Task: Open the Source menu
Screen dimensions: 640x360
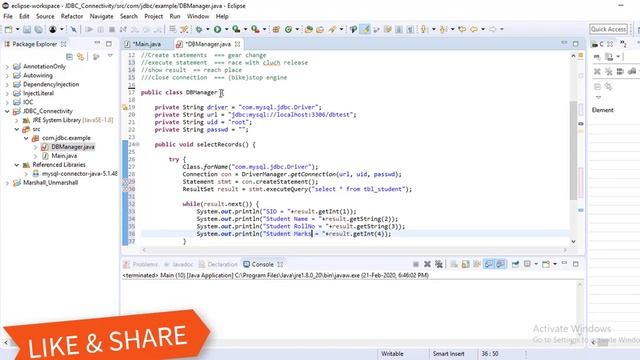Action: 45,16
